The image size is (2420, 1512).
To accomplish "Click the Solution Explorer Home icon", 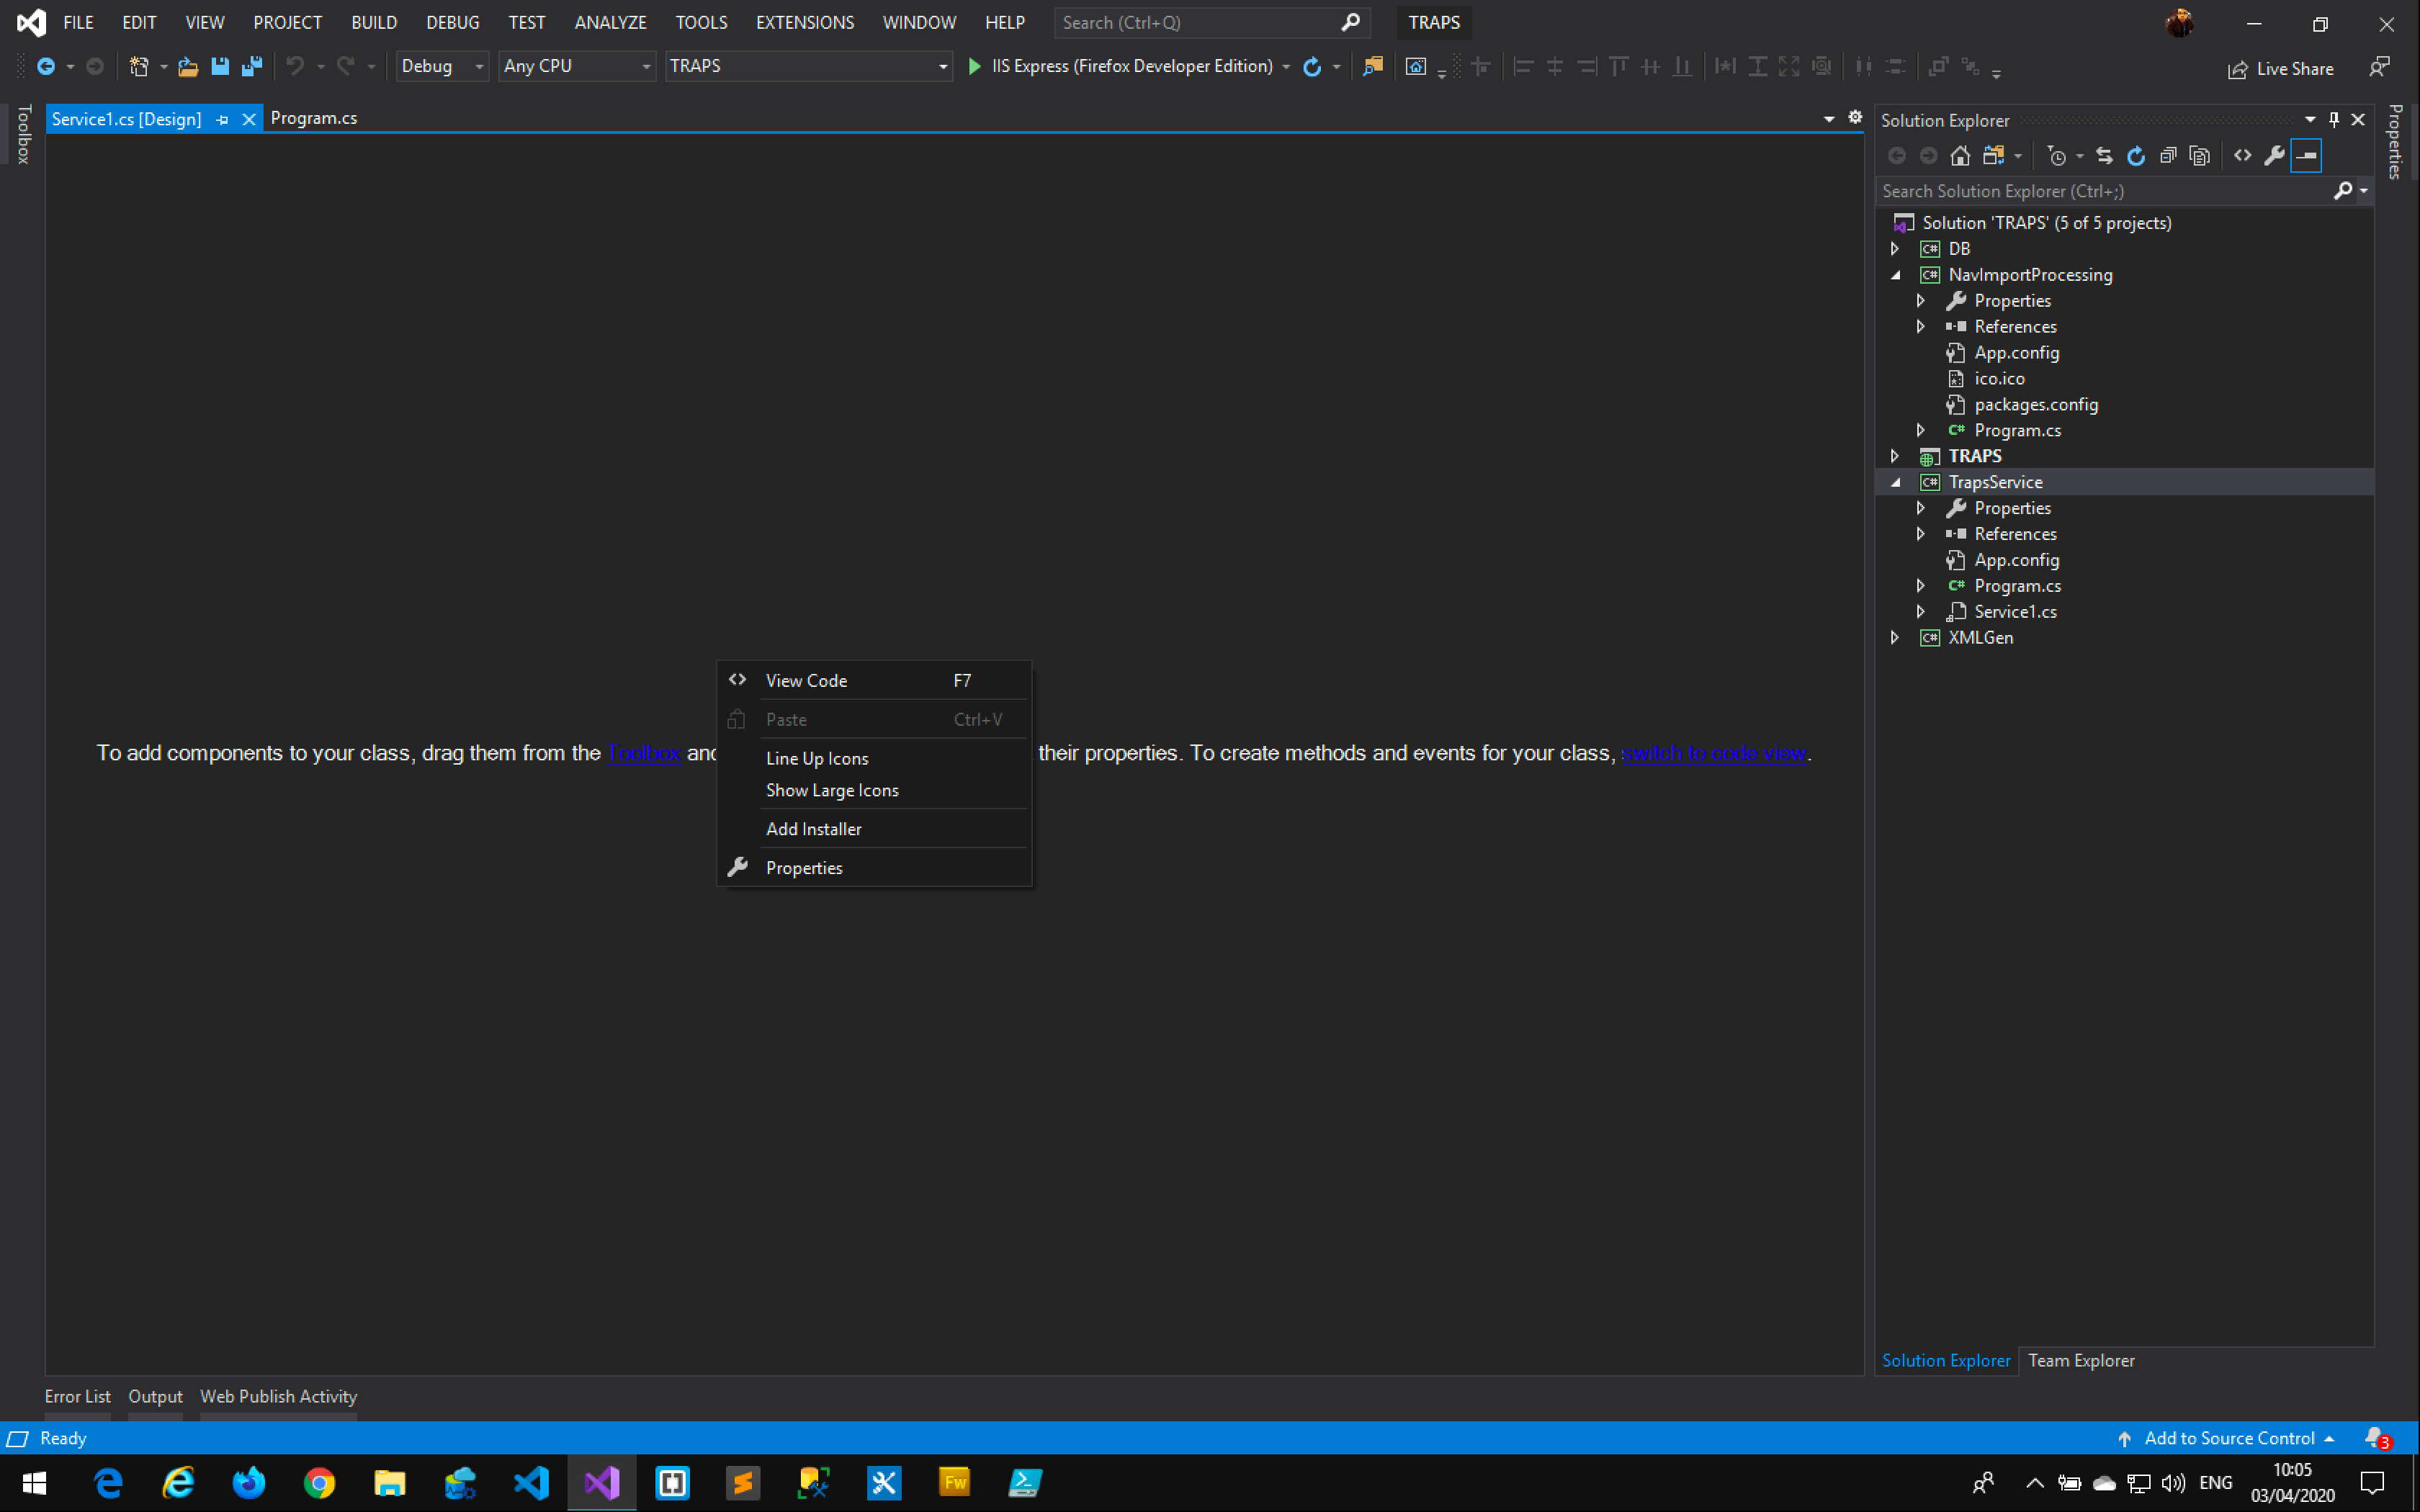I will tap(1960, 156).
